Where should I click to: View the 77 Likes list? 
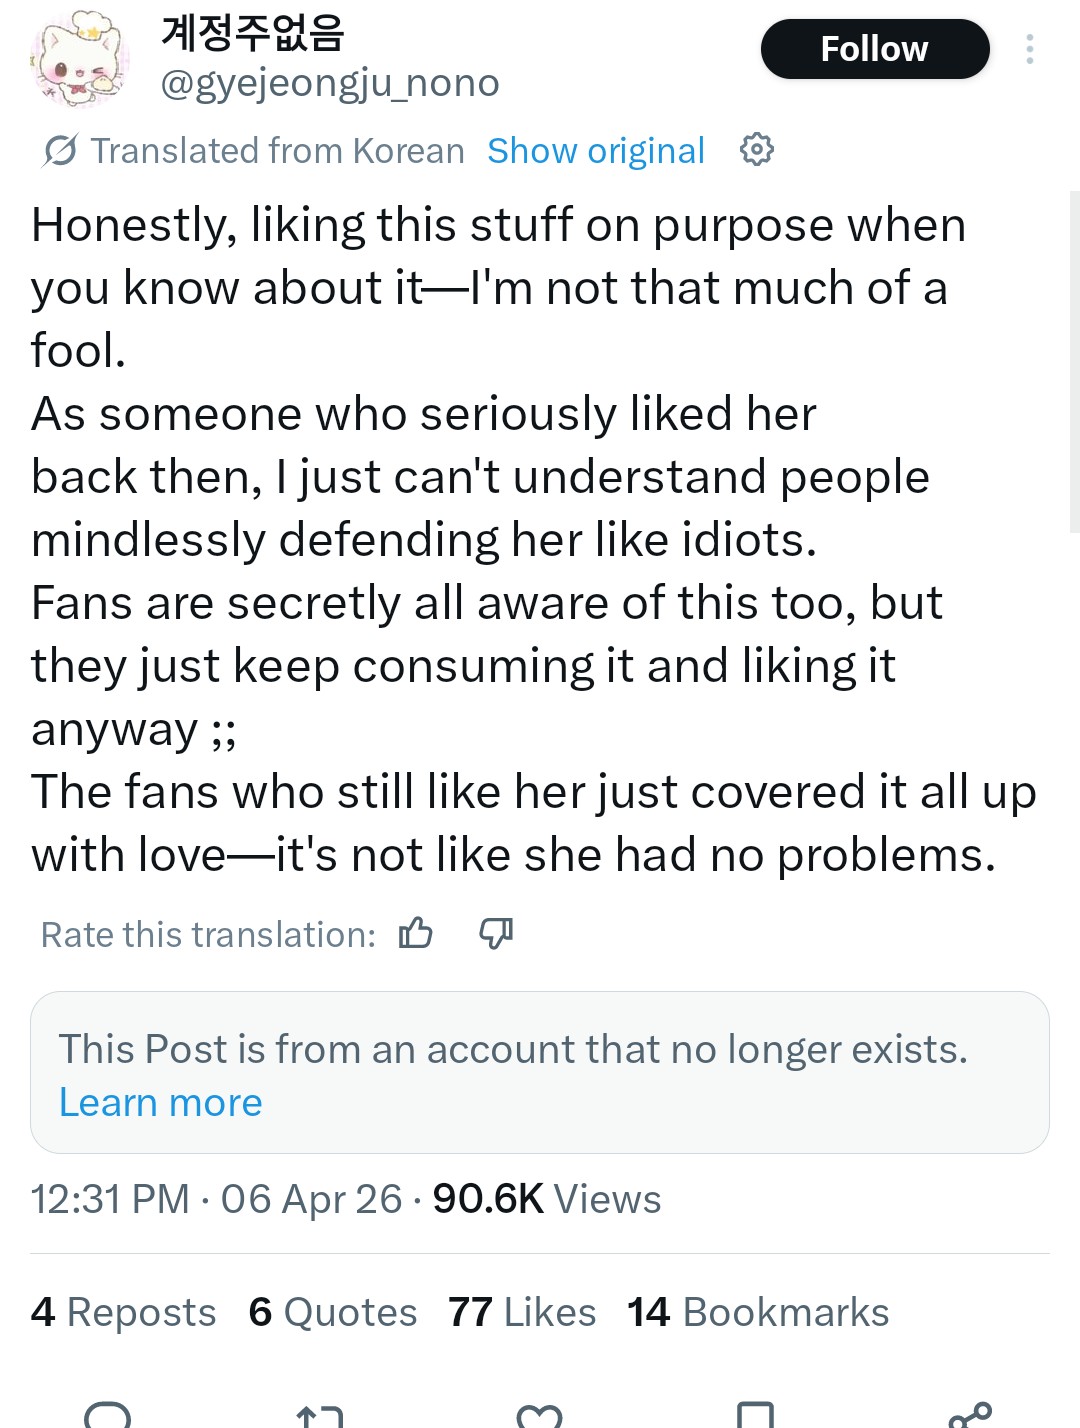522,1312
